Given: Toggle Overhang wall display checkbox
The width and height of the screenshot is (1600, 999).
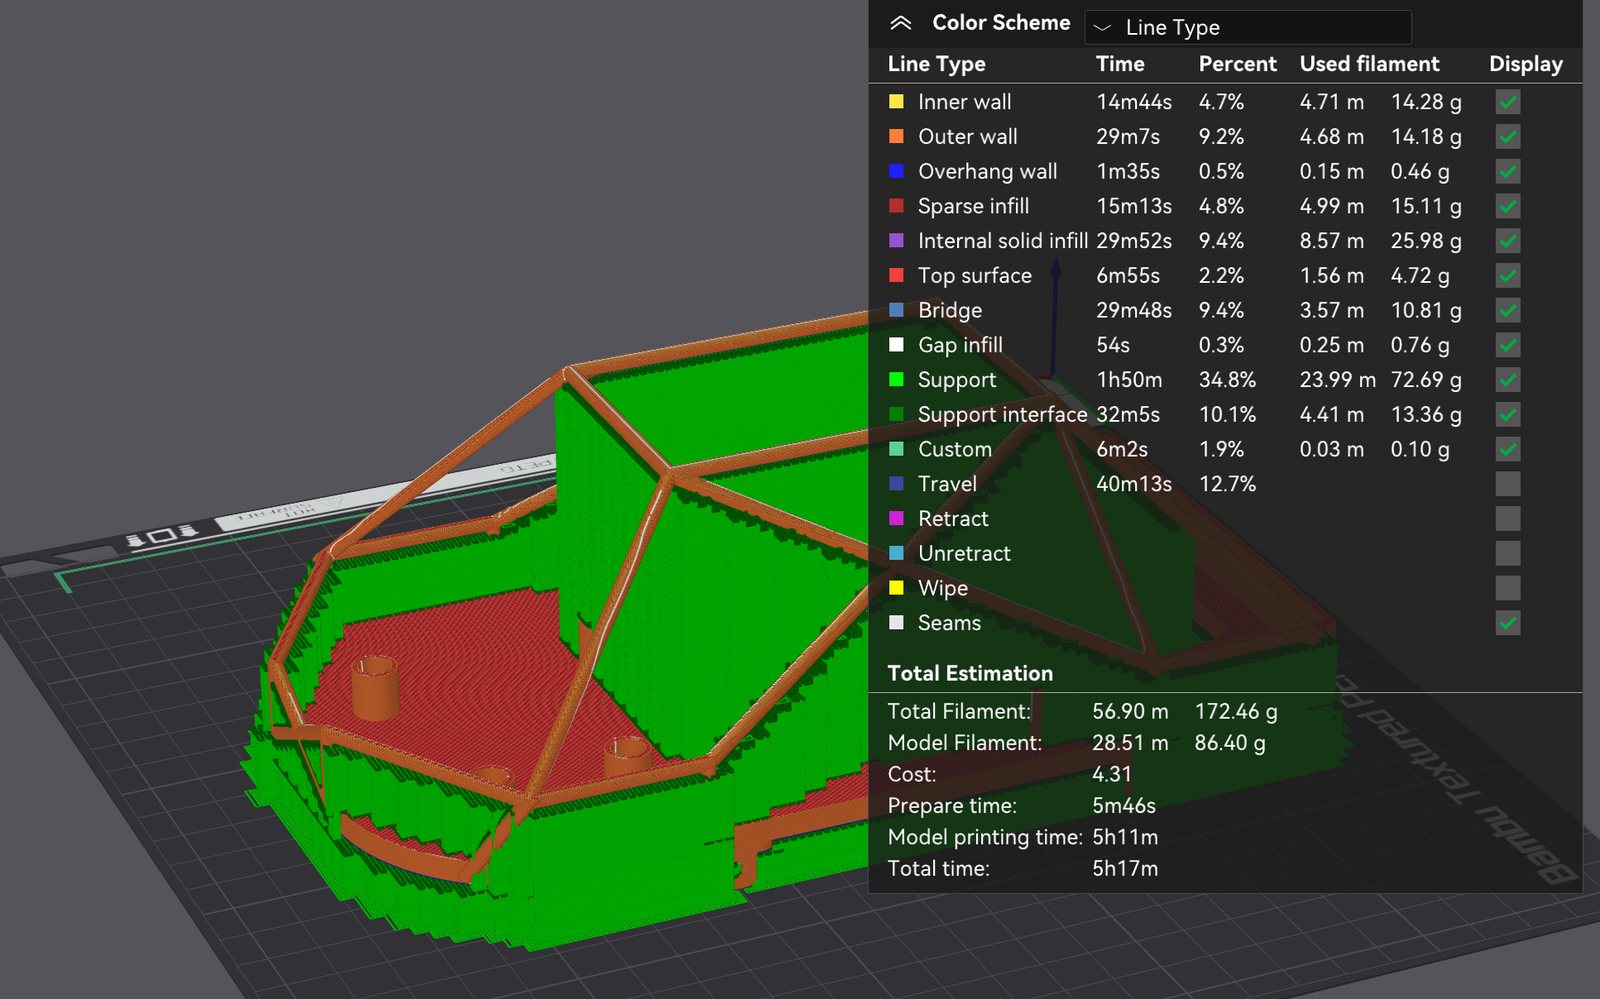Looking at the screenshot, I should coord(1508,172).
